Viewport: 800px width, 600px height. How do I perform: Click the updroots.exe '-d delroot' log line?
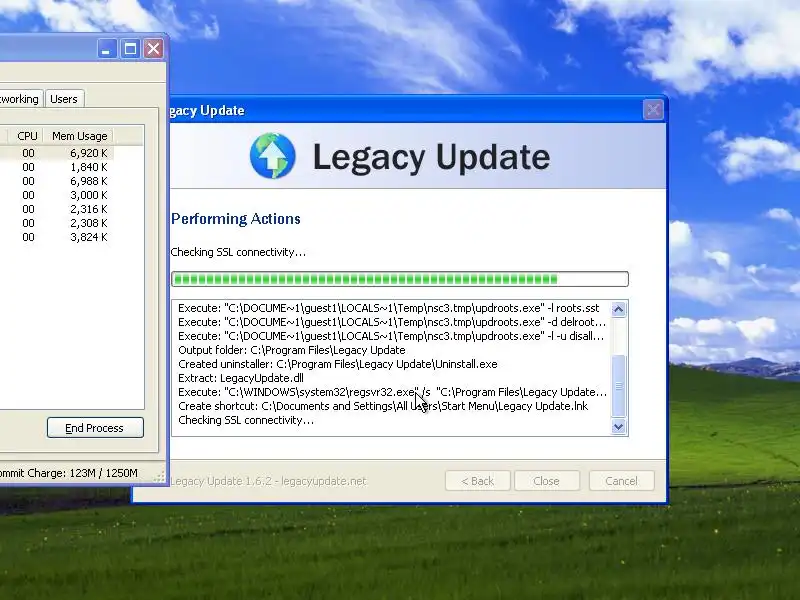(x=392, y=322)
